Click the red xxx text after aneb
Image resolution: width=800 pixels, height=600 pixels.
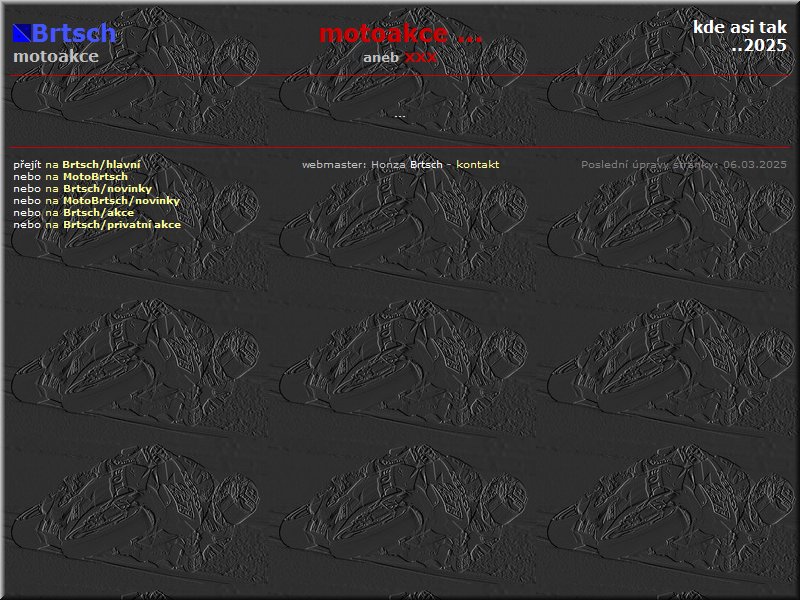421,58
